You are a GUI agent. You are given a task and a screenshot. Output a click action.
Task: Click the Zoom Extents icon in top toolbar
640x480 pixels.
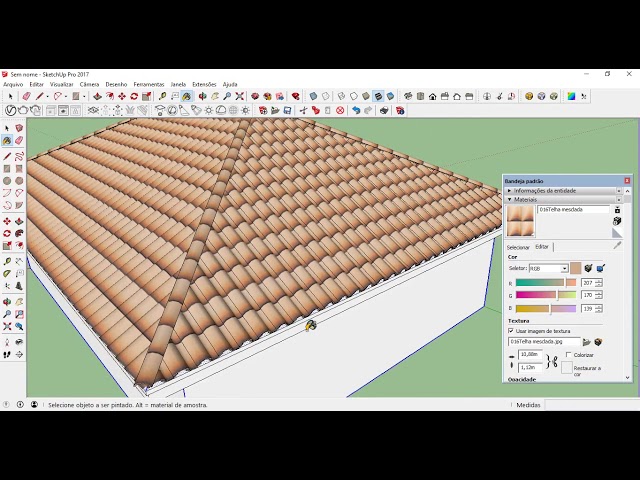[x=240, y=96]
